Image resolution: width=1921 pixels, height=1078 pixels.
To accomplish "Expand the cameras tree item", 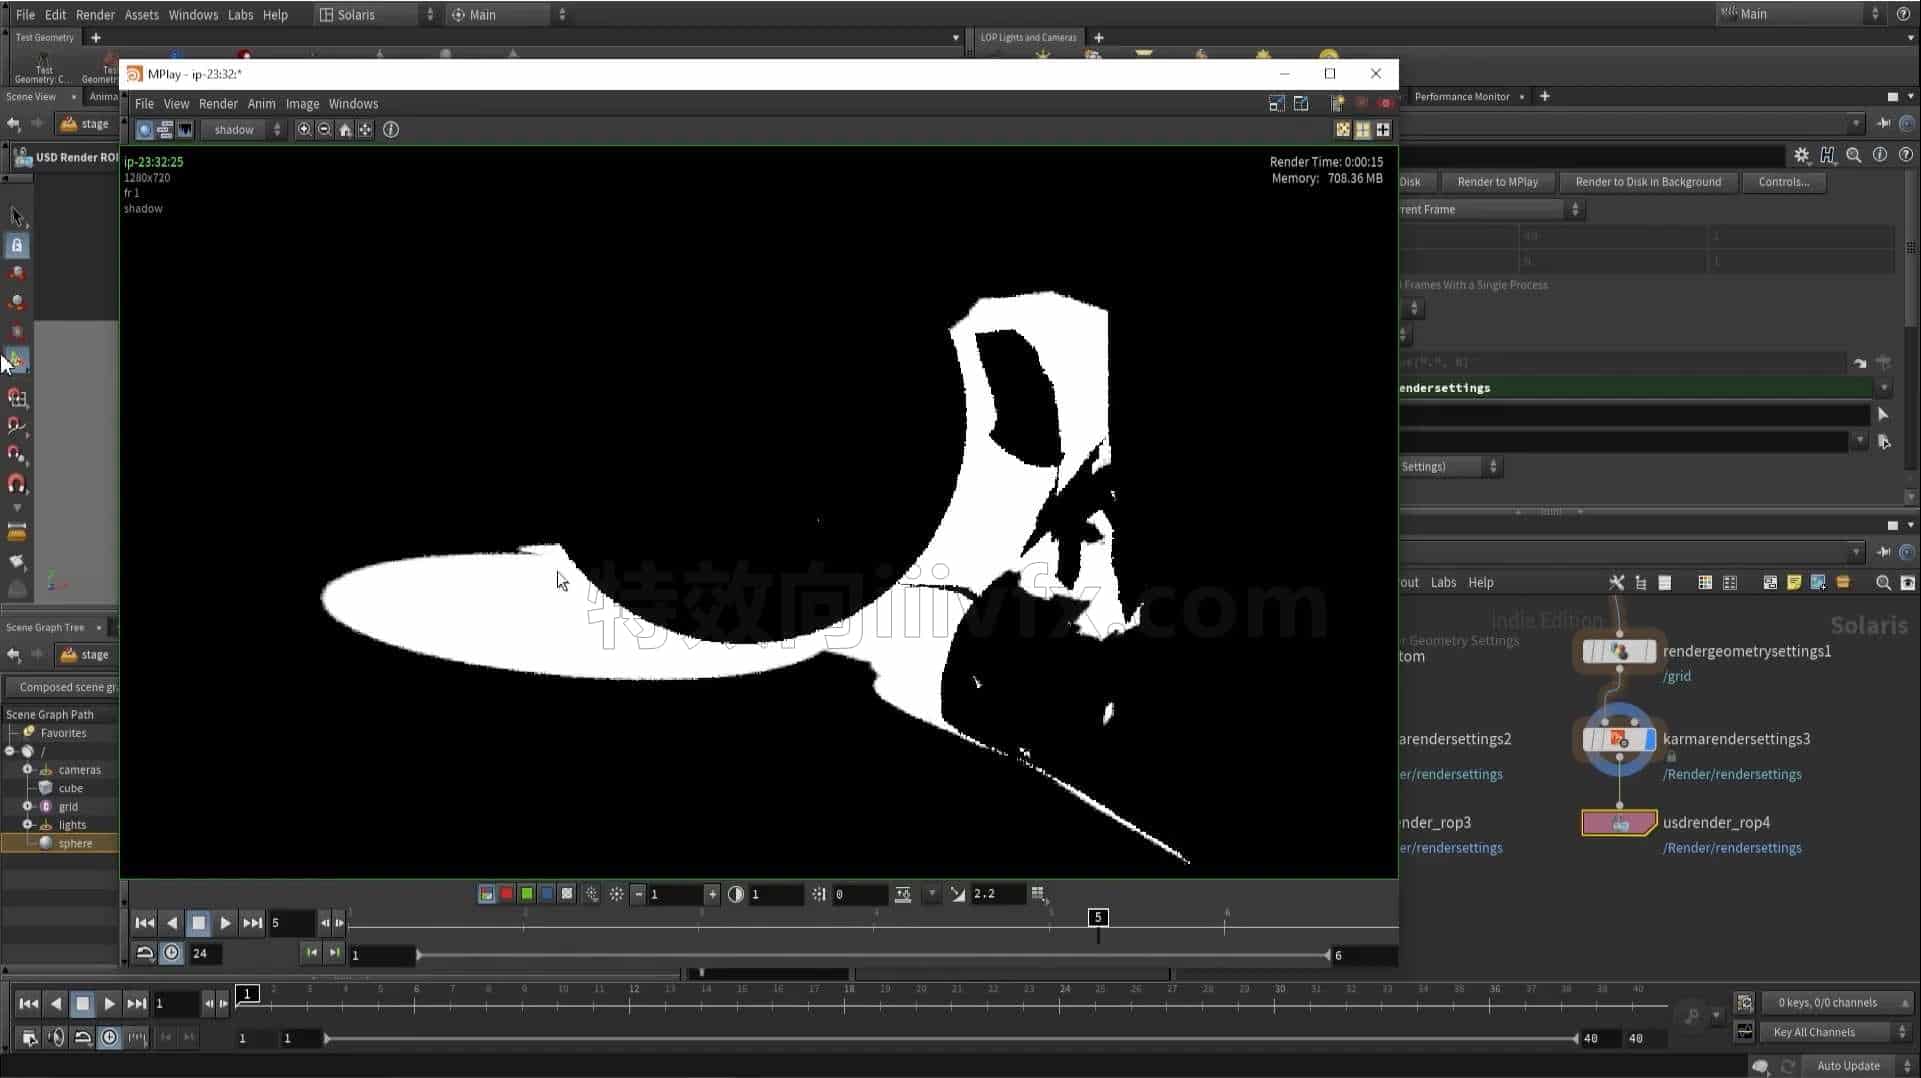I will tap(28, 770).
